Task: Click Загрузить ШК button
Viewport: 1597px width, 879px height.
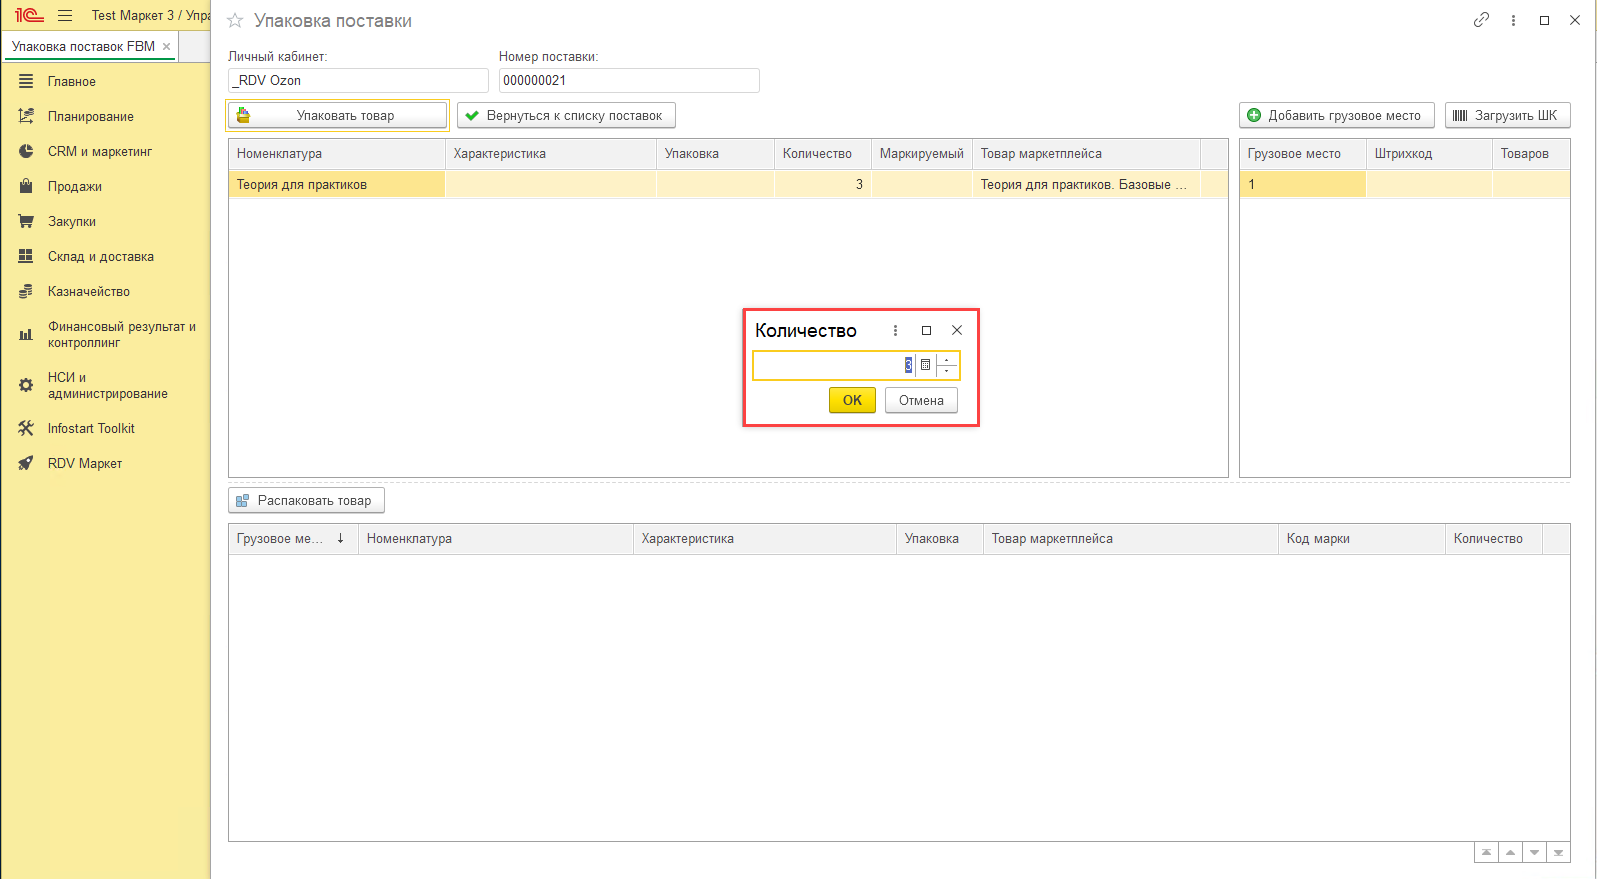Action: coord(1508,115)
